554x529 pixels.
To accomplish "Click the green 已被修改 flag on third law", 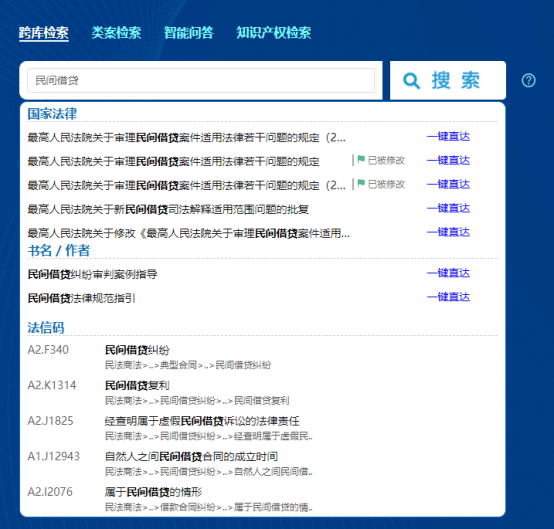I will [361, 184].
